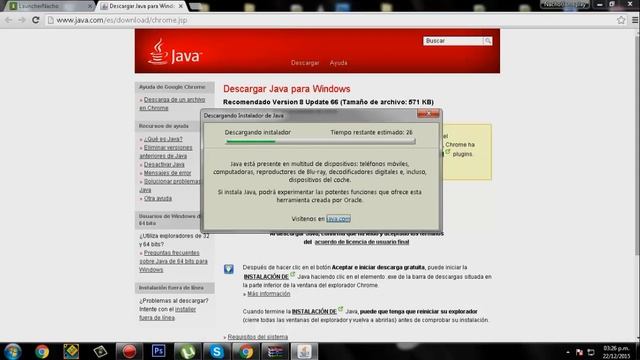This screenshot has height=360, width=640.
Task: Click Tiempo restante estimado text
Action: click(x=371, y=133)
